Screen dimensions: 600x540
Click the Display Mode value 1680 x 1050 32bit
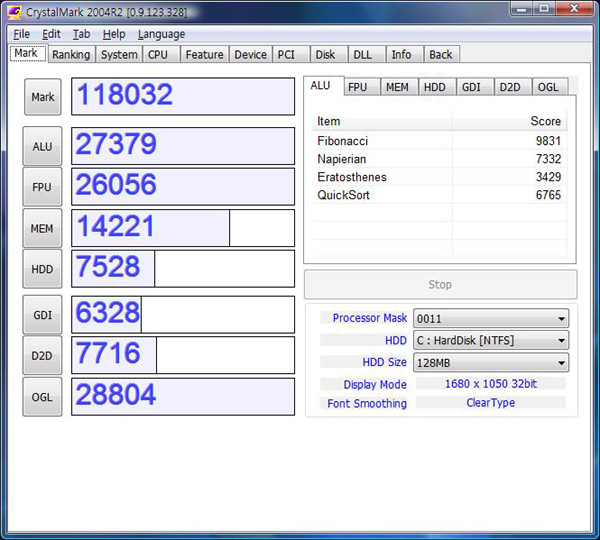tap(491, 383)
